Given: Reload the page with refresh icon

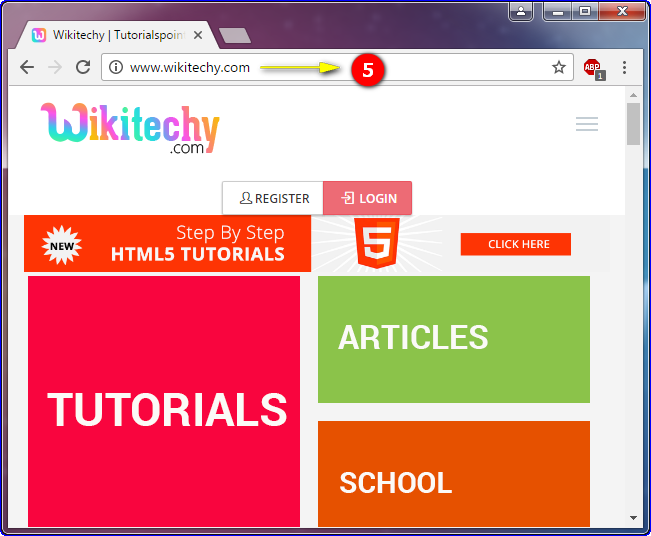Looking at the screenshot, I should click(83, 68).
